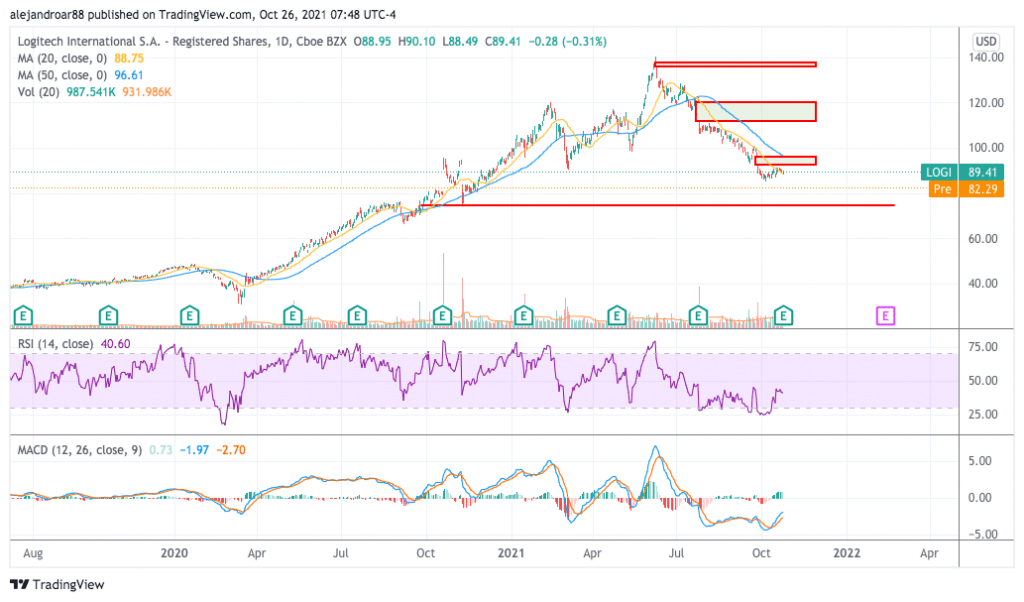
Task: Click the LOGI price tag label
Action: point(938,172)
